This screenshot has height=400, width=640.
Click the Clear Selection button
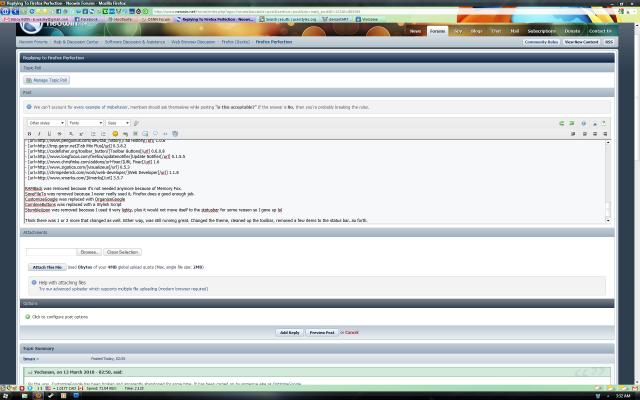[x=122, y=252]
